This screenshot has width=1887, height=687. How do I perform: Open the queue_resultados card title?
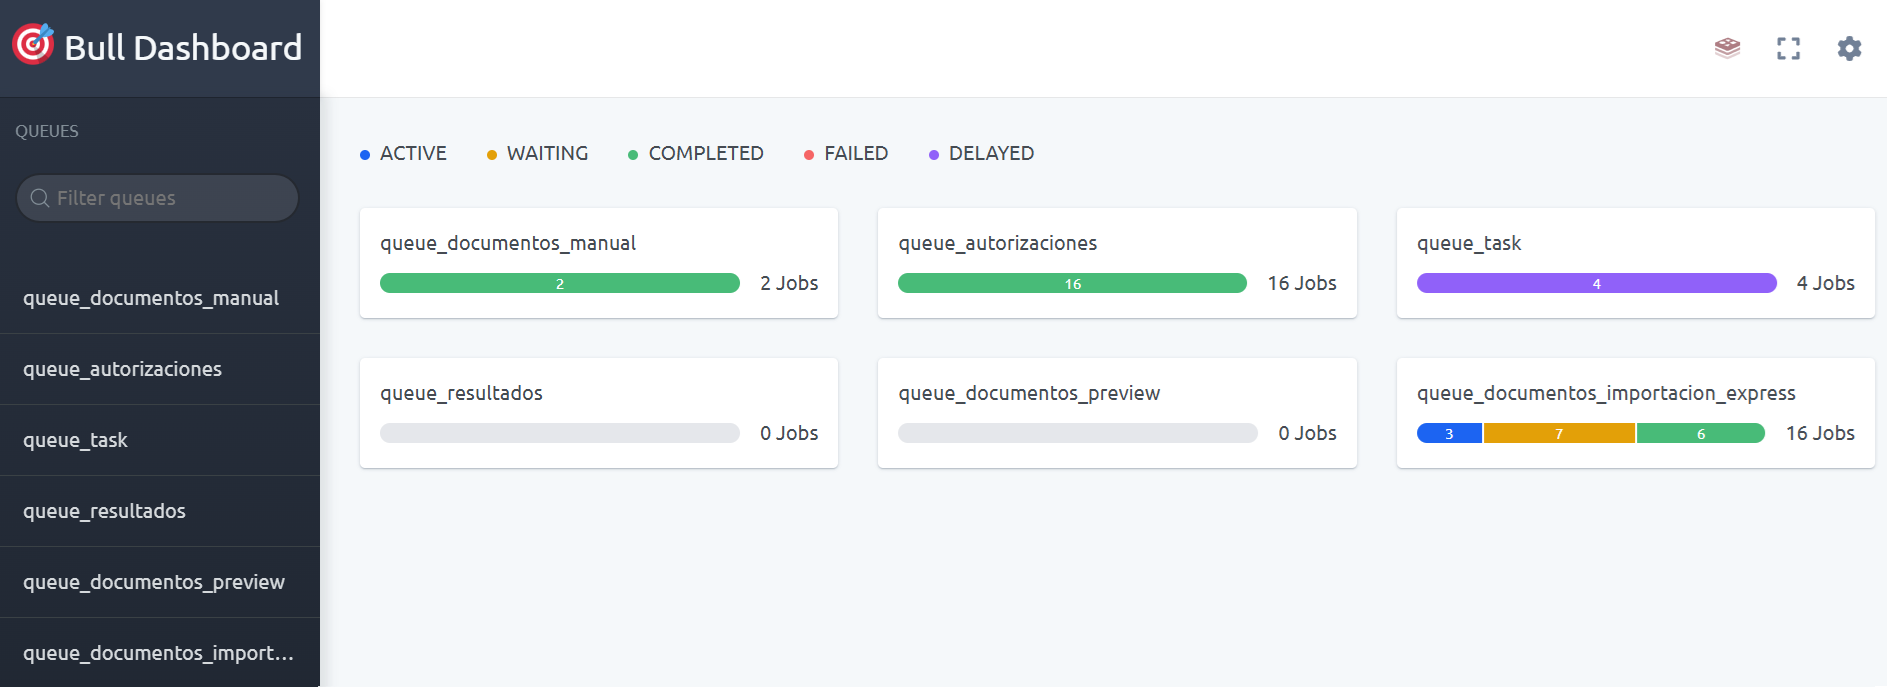click(x=461, y=393)
